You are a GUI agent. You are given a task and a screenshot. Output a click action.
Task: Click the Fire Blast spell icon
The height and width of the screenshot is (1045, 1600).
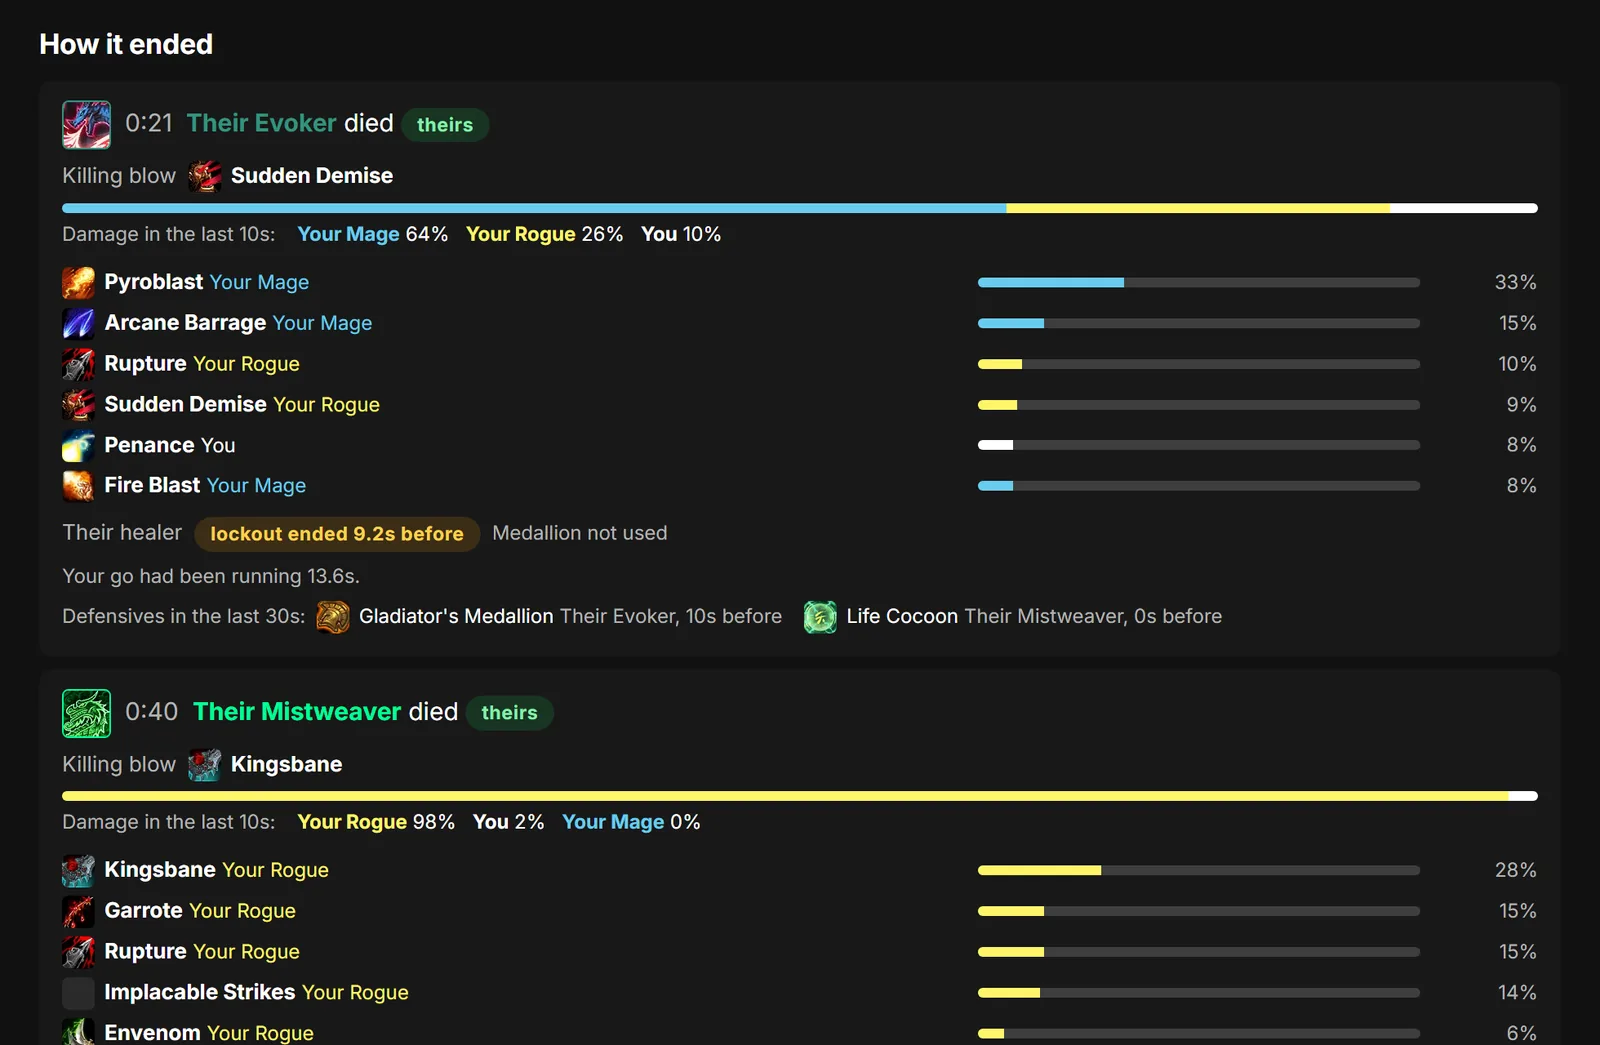click(x=79, y=486)
